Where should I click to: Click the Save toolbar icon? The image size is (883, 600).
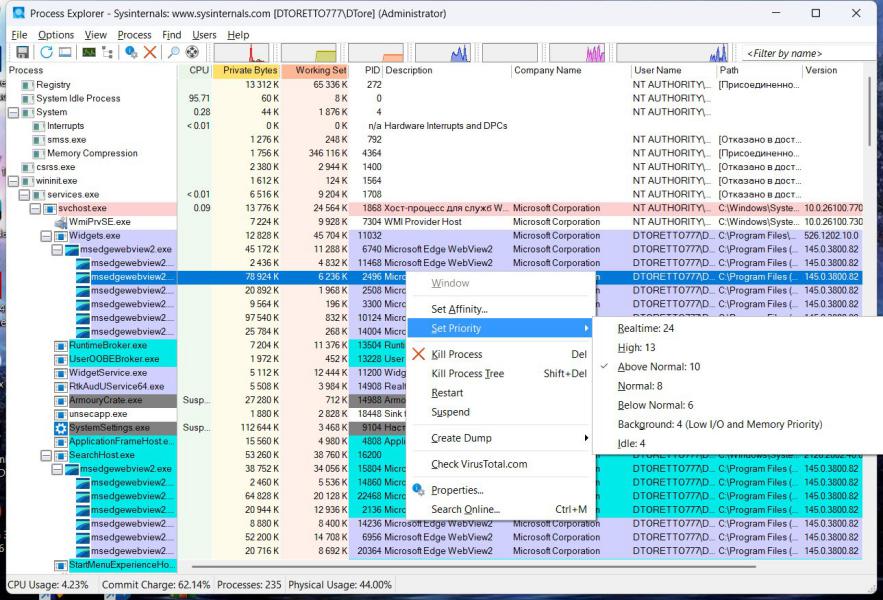coord(22,52)
